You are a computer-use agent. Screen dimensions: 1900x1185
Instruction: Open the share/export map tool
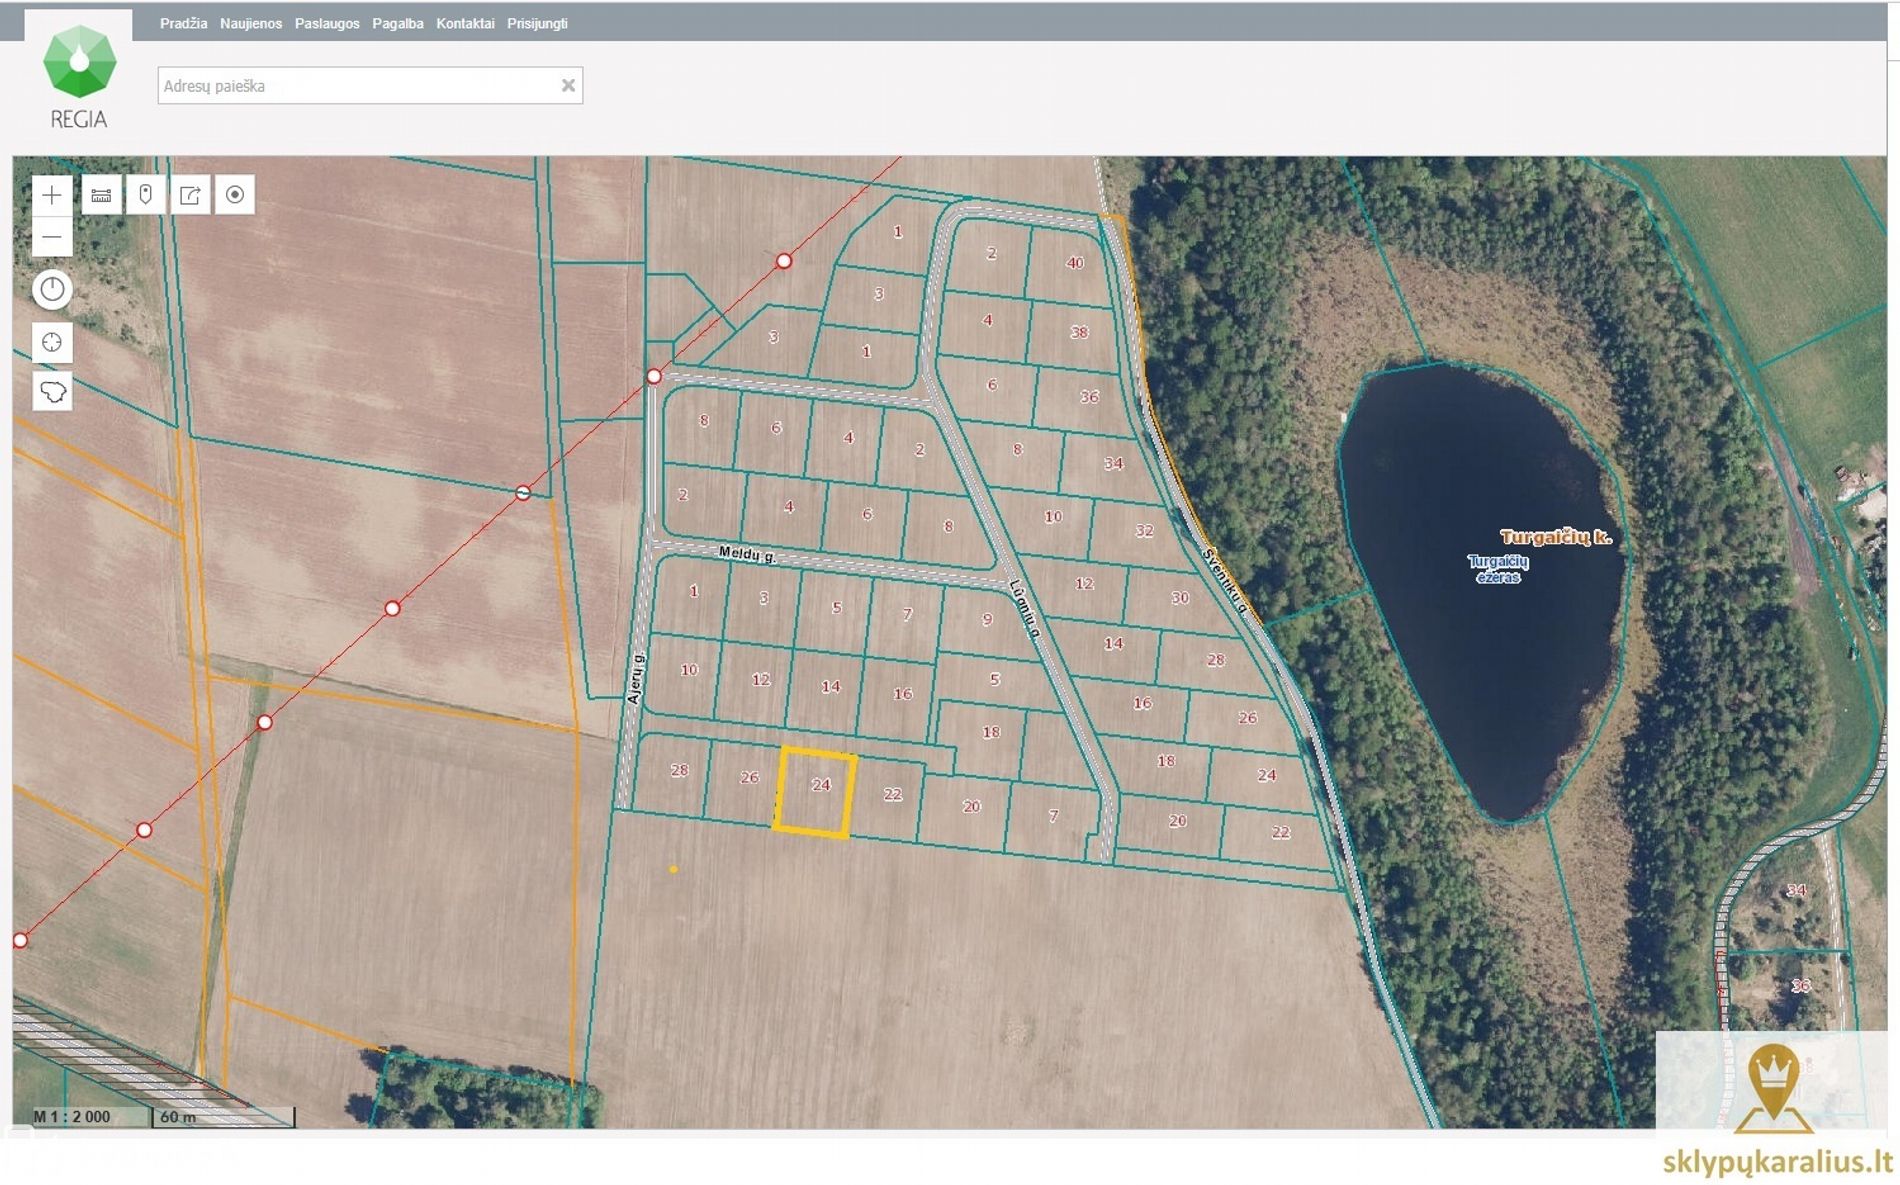190,195
